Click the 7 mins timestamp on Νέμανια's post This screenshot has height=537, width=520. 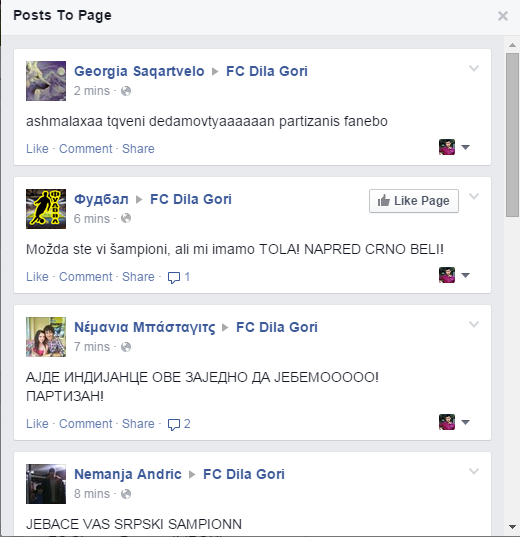tap(92, 347)
